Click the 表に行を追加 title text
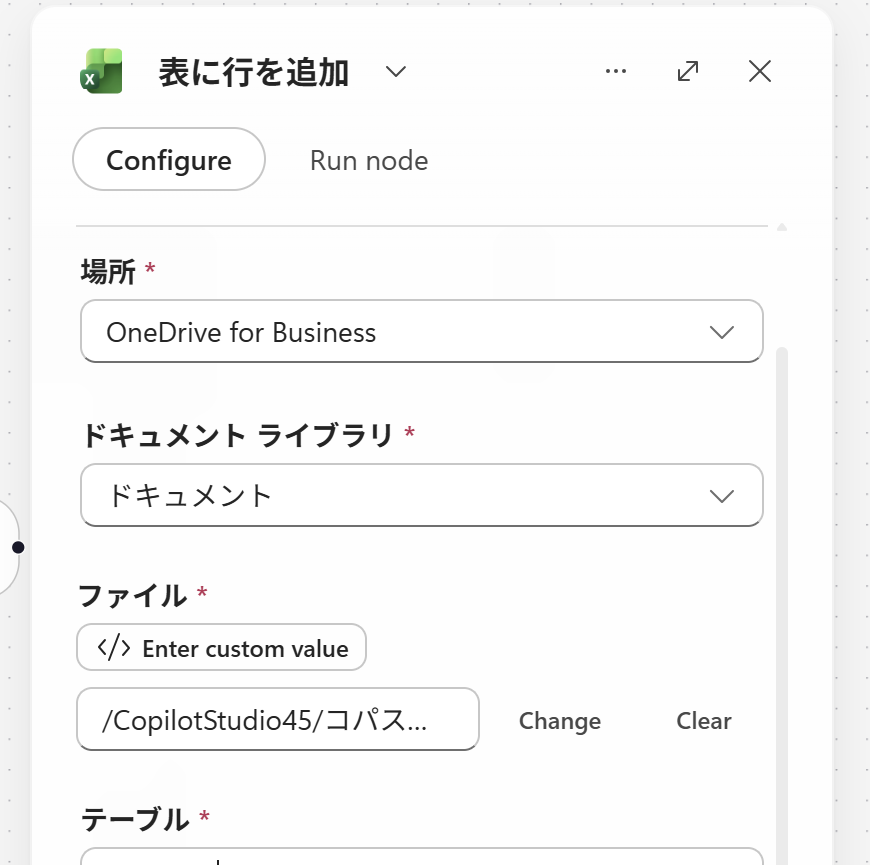The width and height of the screenshot is (870, 865). pyautogui.click(x=254, y=72)
